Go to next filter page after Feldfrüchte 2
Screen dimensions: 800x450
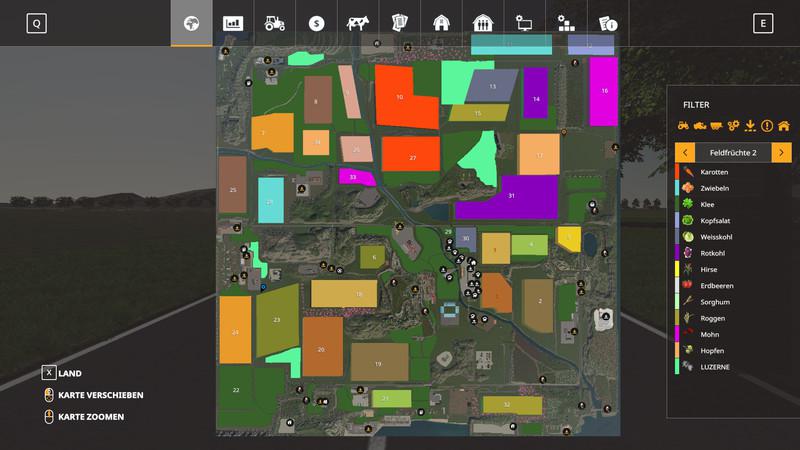point(781,152)
